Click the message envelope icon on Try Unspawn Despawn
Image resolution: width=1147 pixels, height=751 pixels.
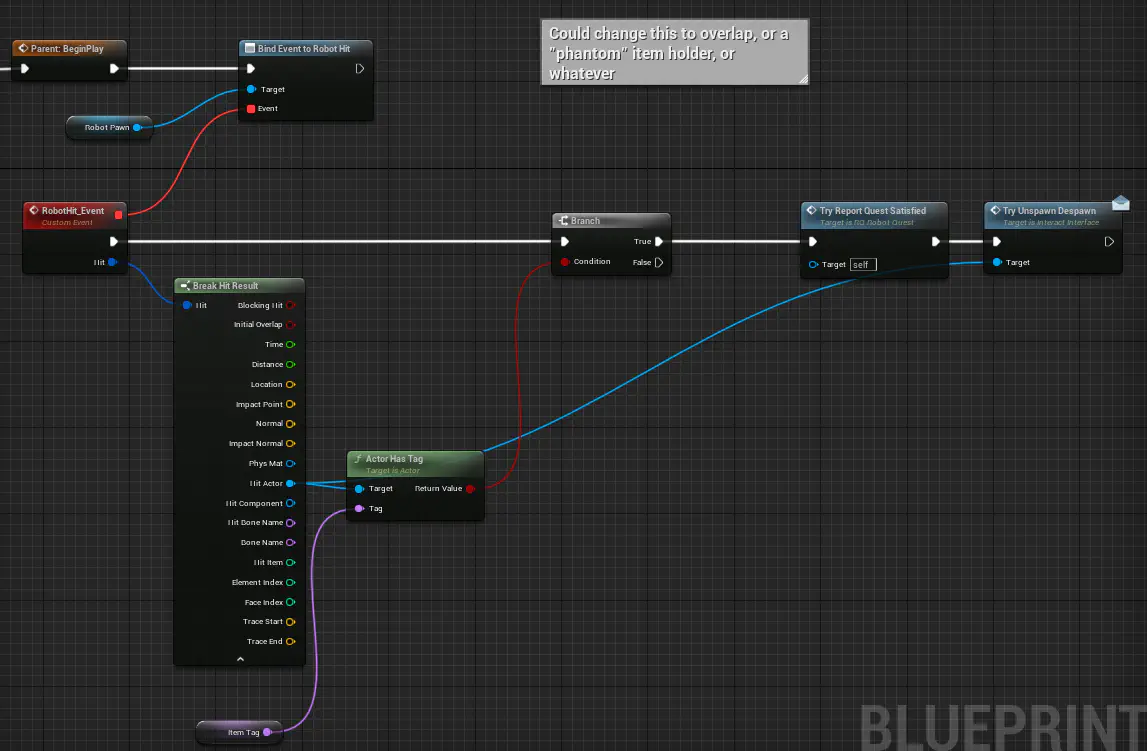(x=1121, y=203)
